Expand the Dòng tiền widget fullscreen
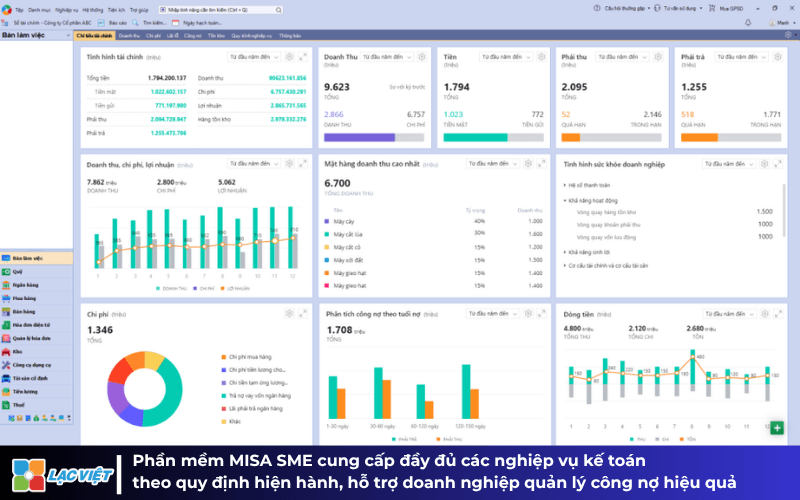The height and width of the screenshot is (500, 800). coord(778,314)
